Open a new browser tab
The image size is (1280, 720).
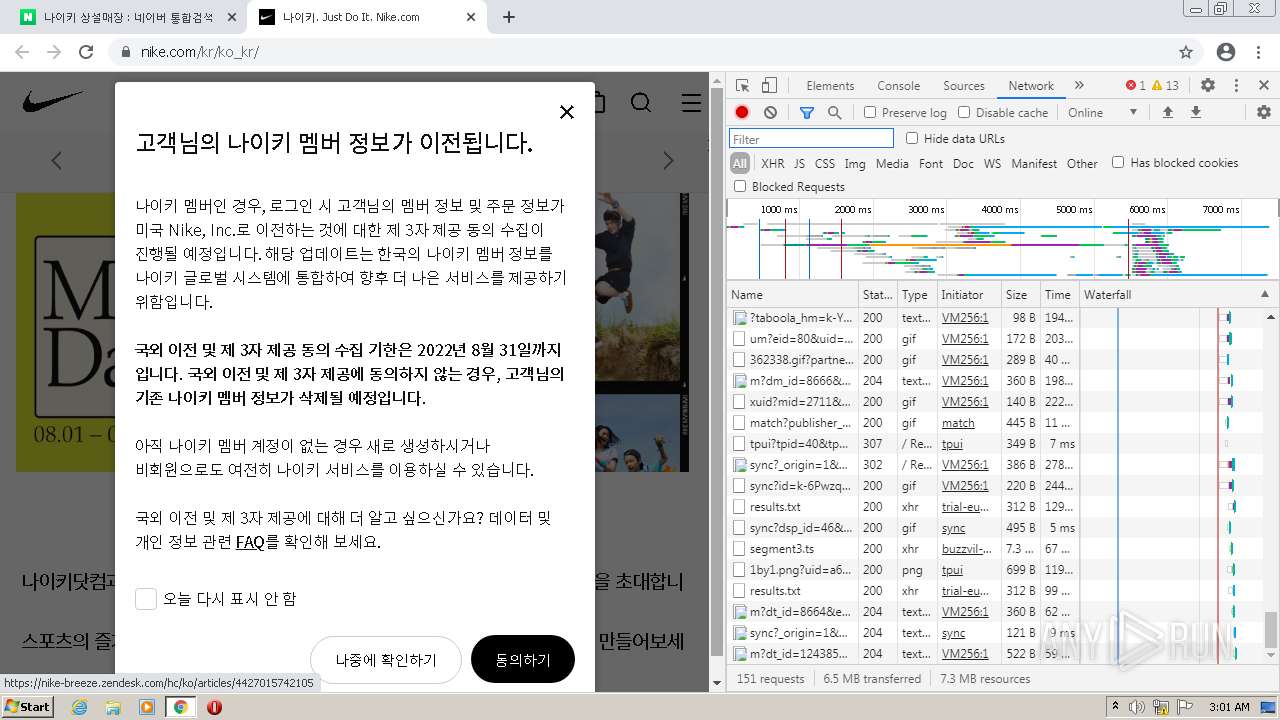point(508,17)
